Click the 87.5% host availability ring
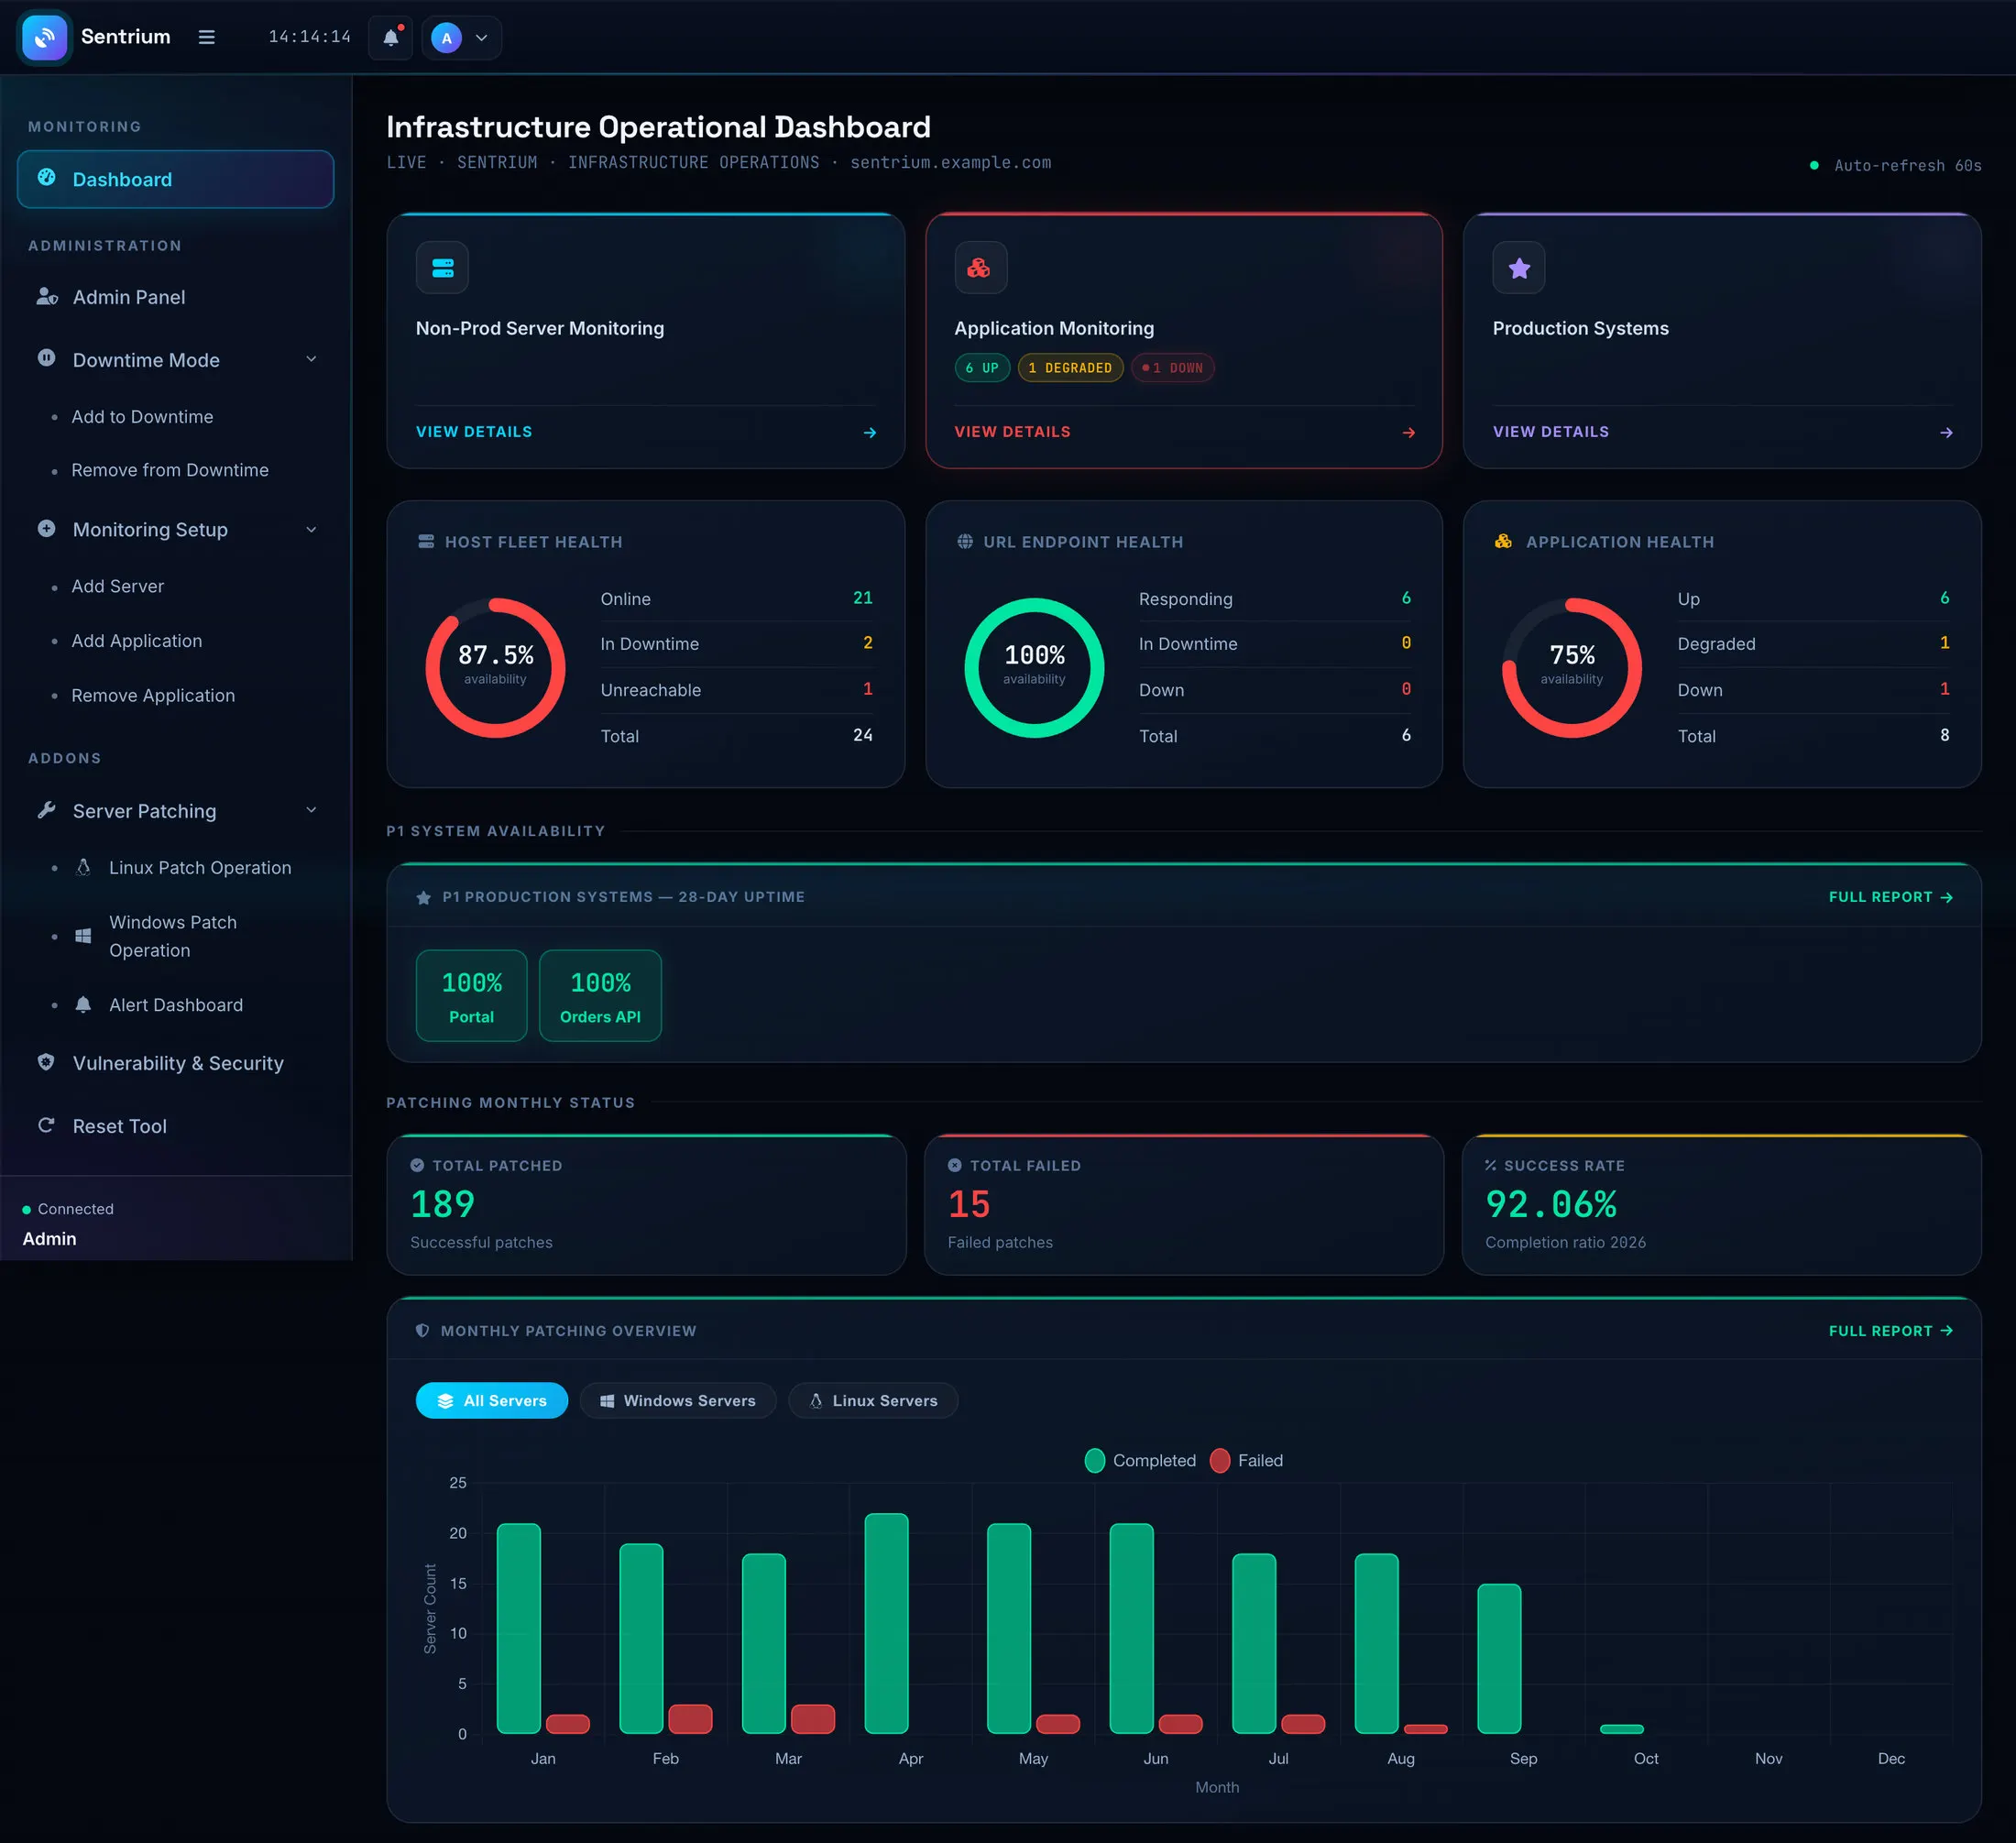2016x1843 pixels. pyautogui.click(x=496, y=667)
